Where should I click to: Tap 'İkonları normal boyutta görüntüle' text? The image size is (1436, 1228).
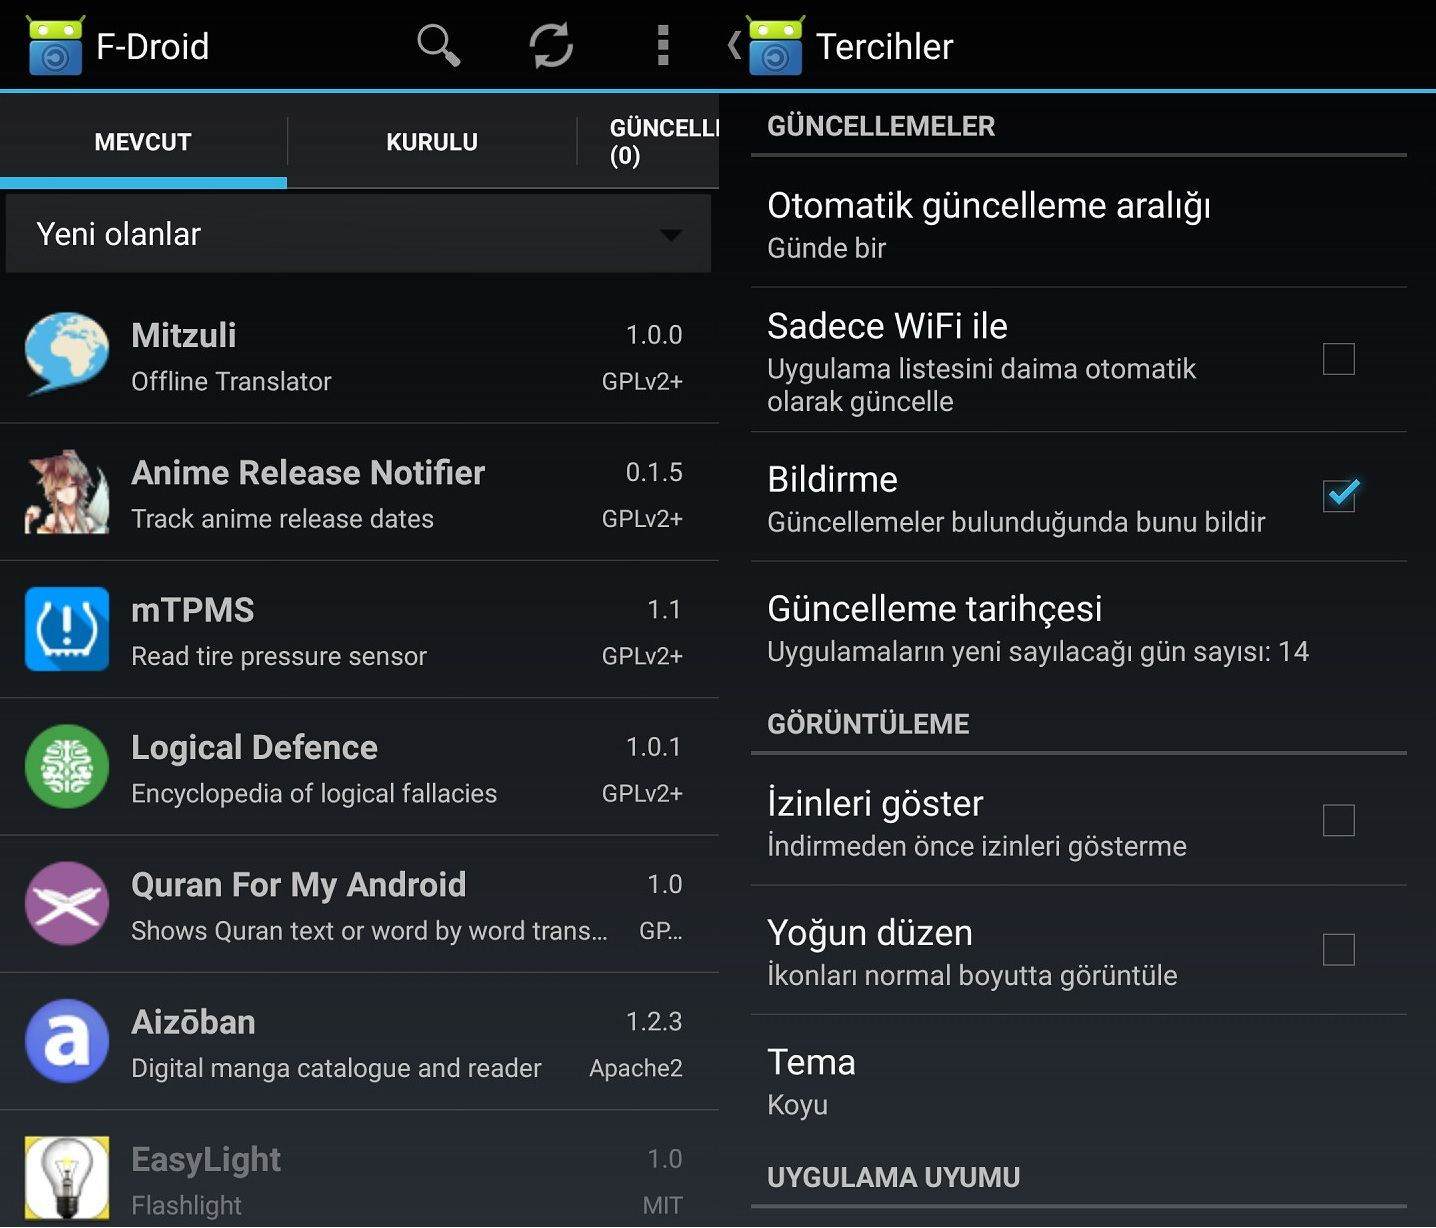pyautogui.click(x=972, y=975)
